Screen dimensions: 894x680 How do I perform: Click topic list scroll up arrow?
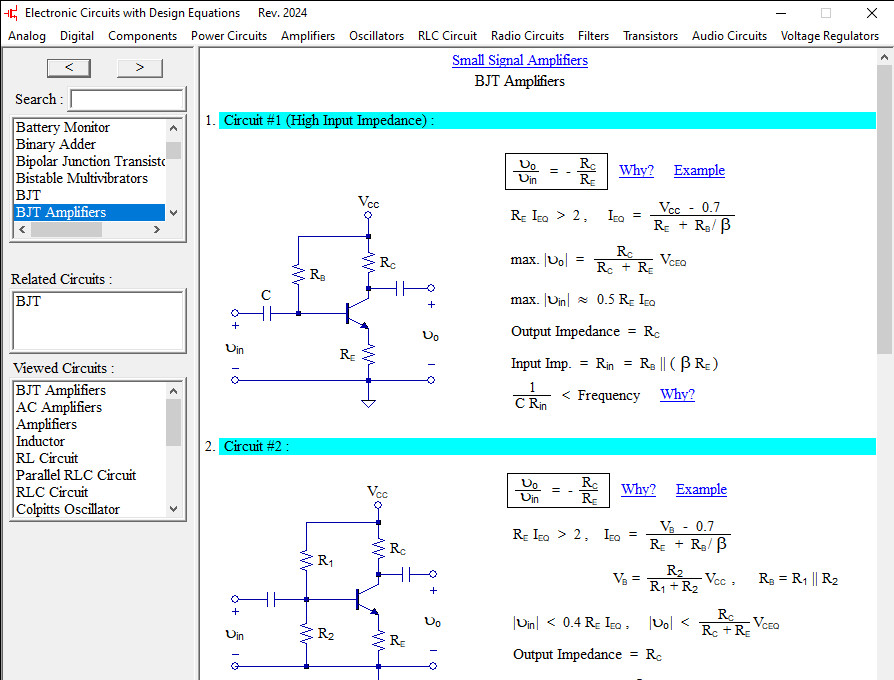coord(174,128)
